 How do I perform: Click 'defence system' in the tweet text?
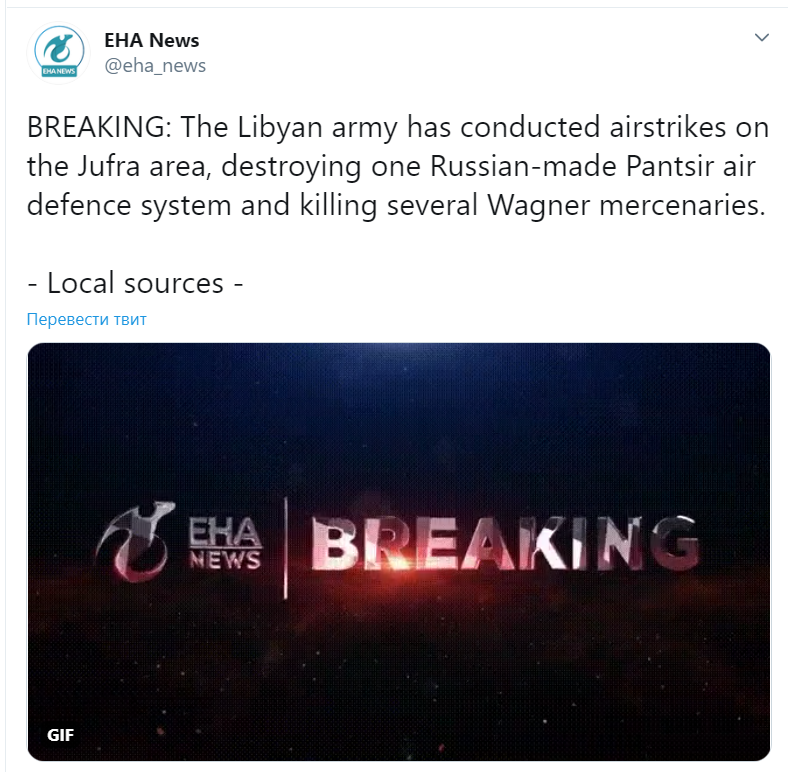129,205
